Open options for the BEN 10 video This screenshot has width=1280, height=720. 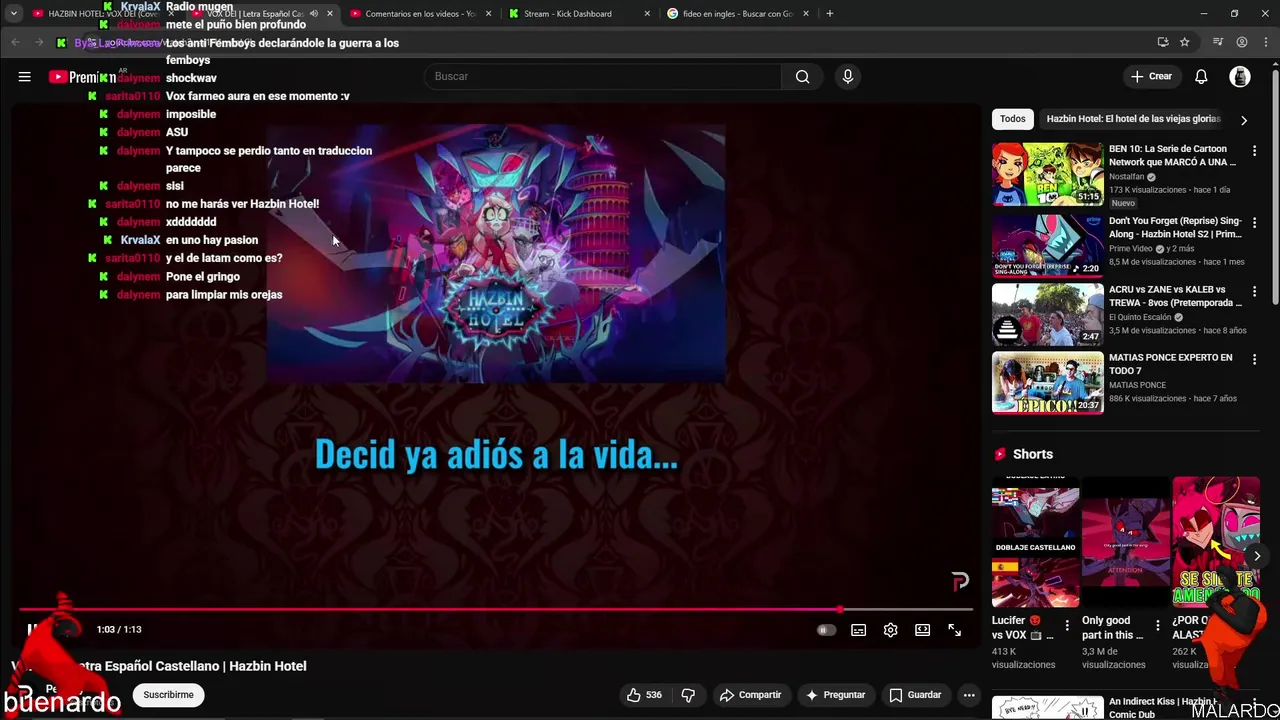(1254, 151)
